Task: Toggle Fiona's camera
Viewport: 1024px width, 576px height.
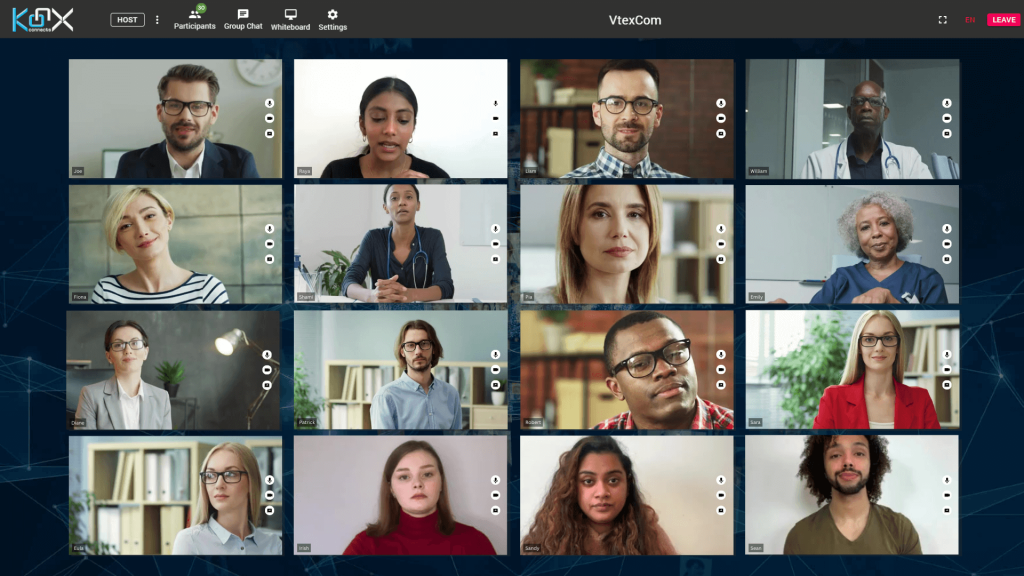Action: coord(269,244)
